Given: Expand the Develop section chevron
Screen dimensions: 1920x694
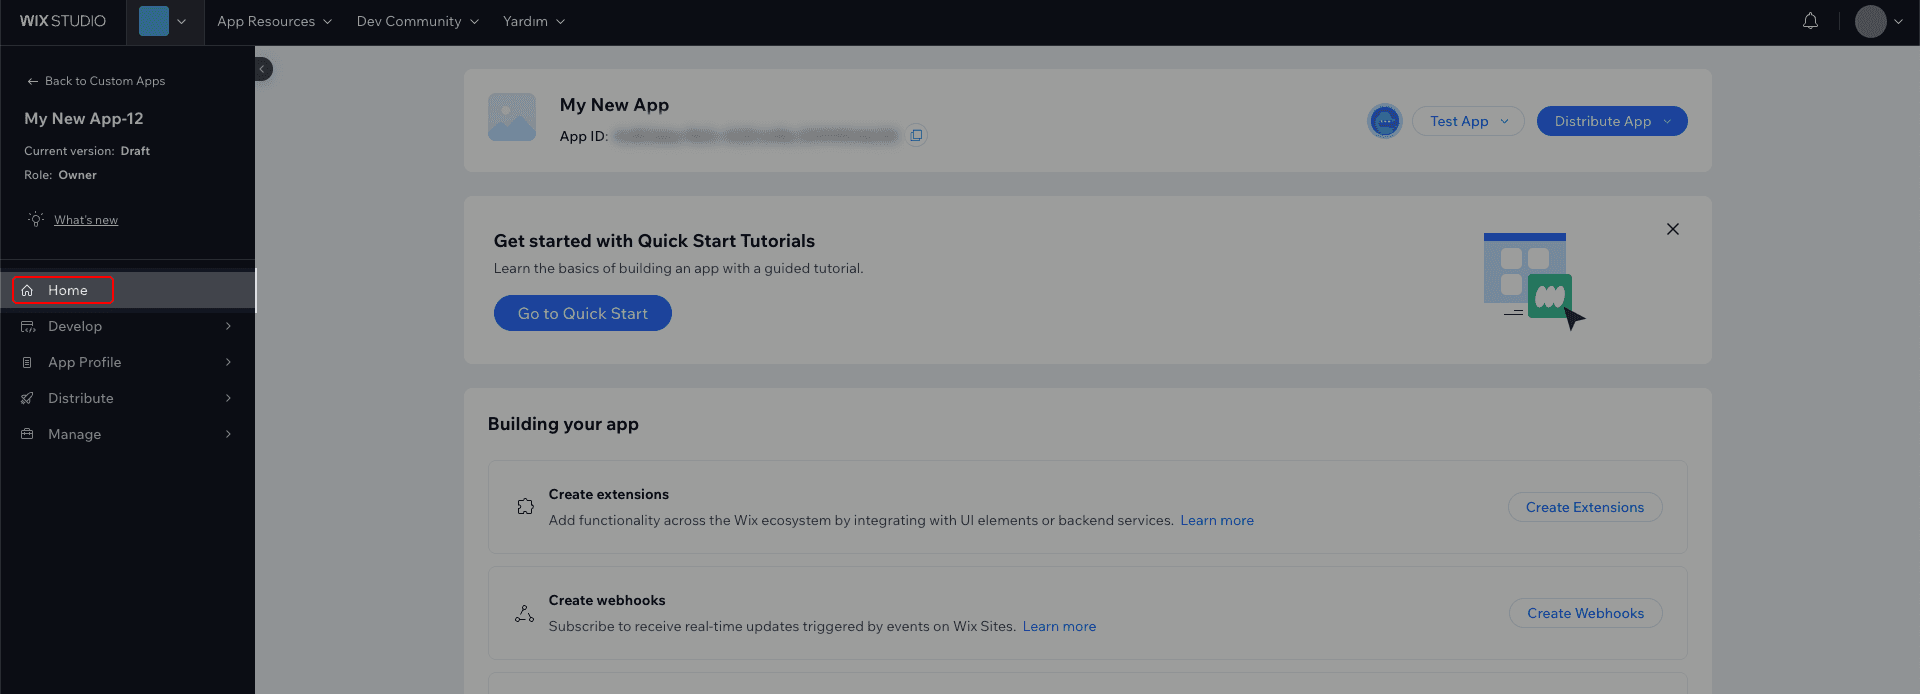Looking at the screenshot, I should (x=228, y=326).
